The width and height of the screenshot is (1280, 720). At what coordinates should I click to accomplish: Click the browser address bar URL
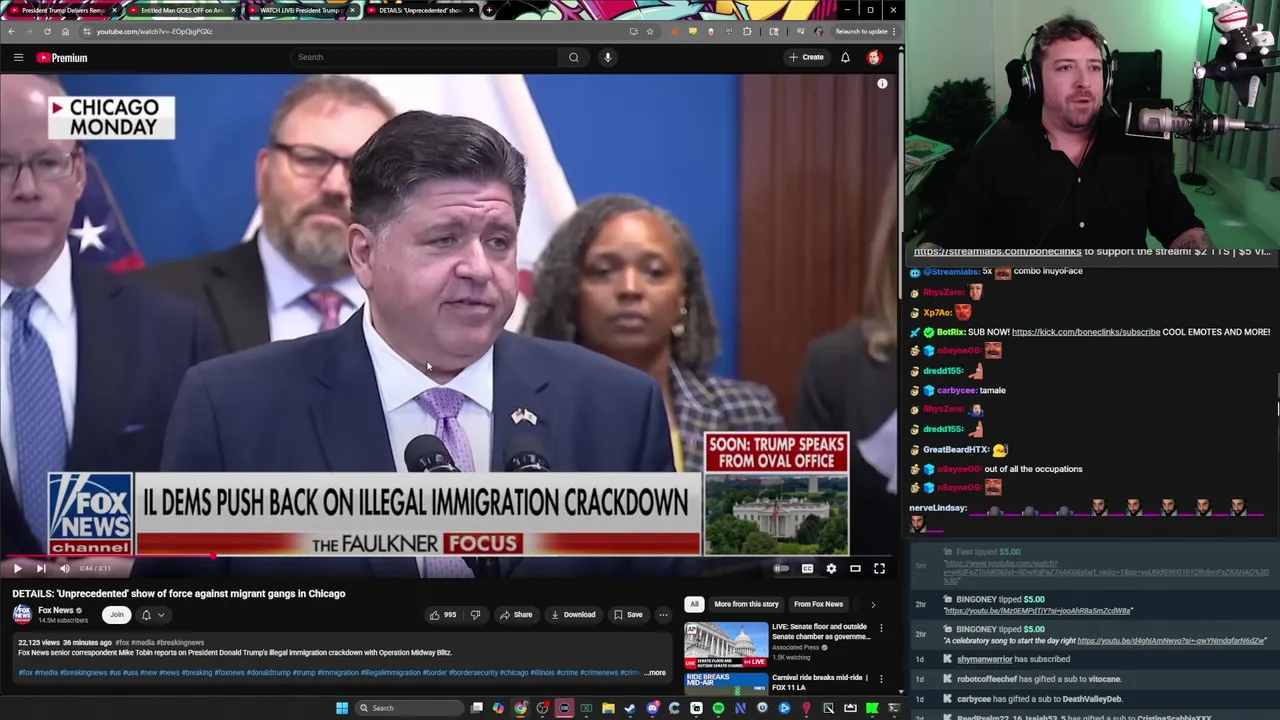(155, 31)
